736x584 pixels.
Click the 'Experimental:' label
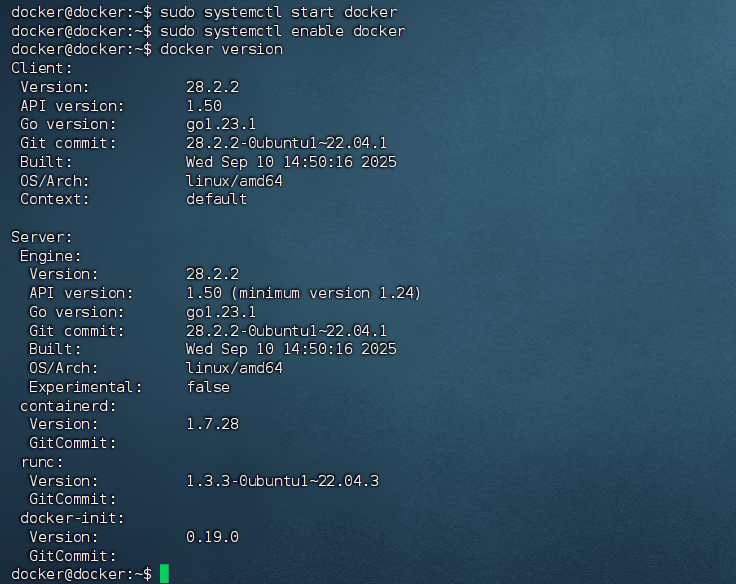pos(85,387)
